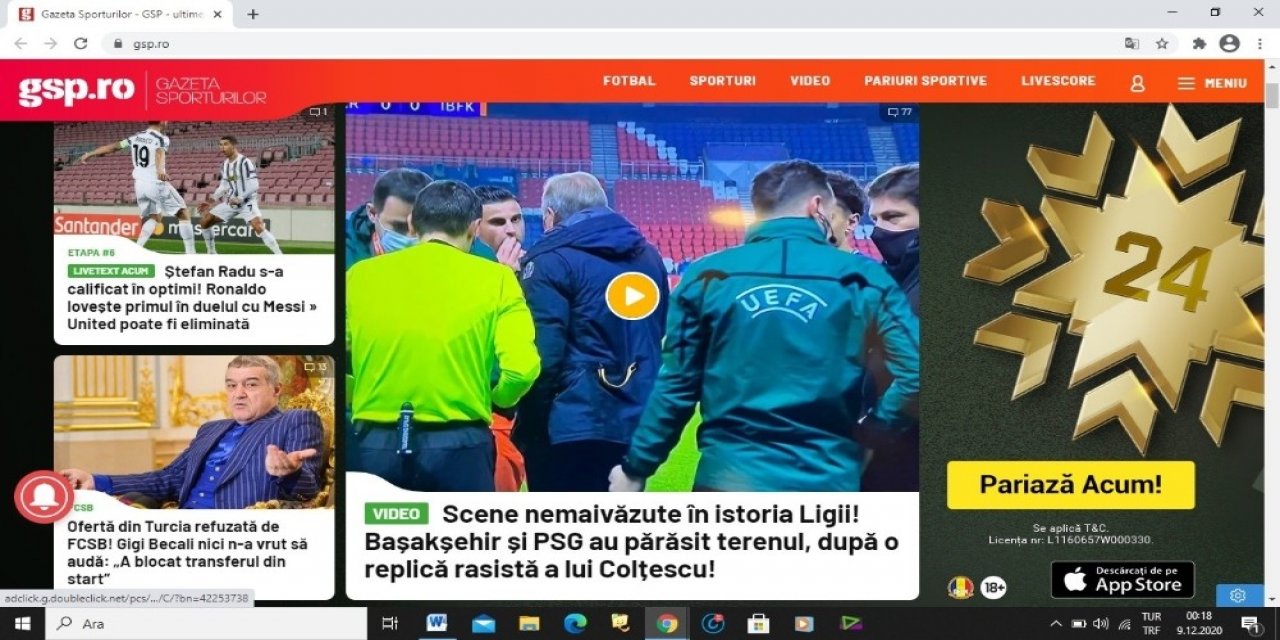Switch the TUR keyboard language indicator
The width and height of the screenshot is (1280, 640).
(1151, 624)
